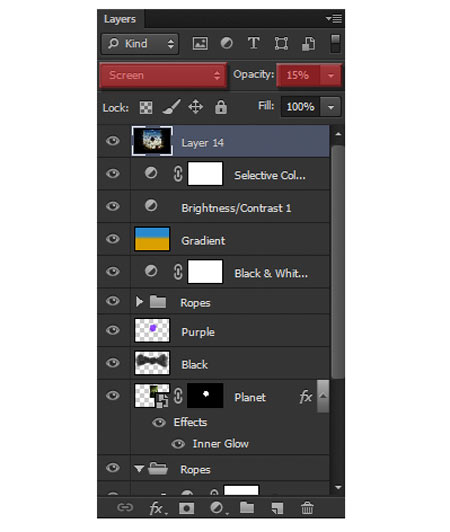Click the Inner Glow effect label
The height and width of the screenshot is (532, 450).
point(221,444)
